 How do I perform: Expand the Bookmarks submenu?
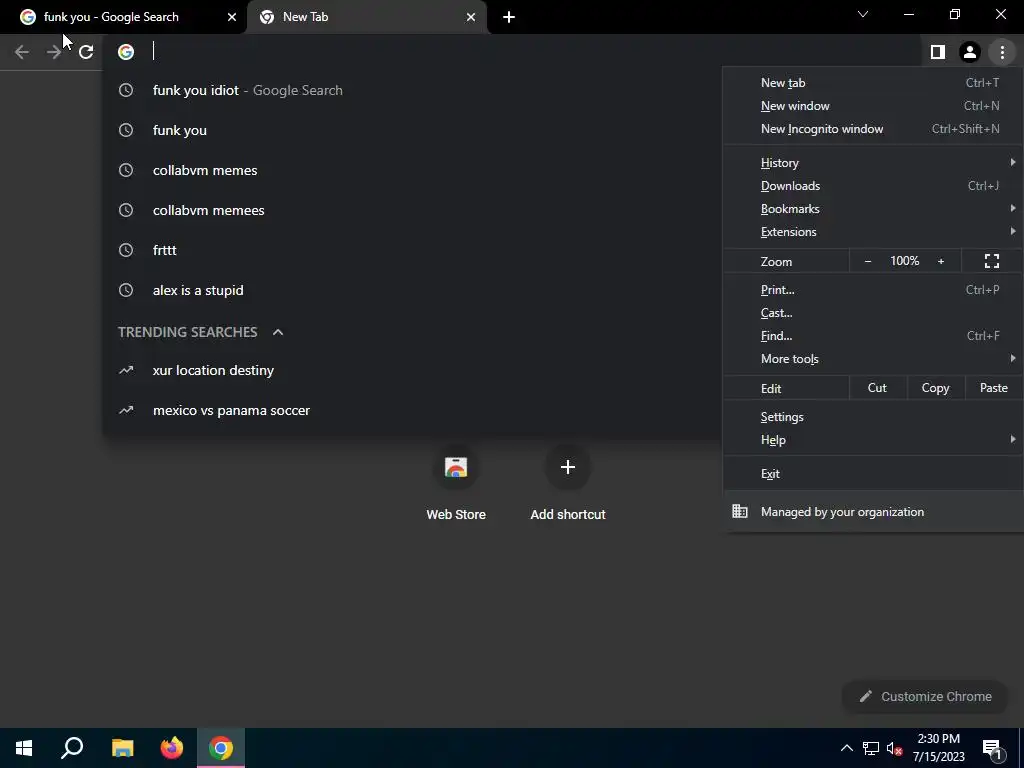[873, 209]
